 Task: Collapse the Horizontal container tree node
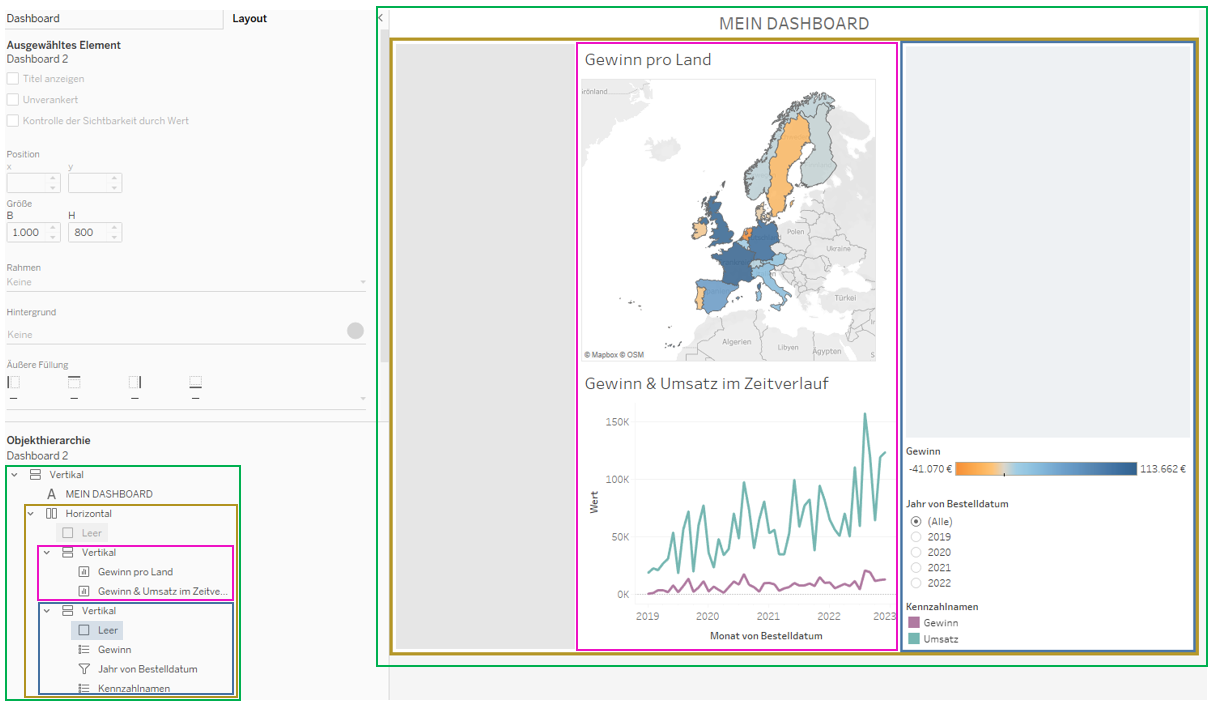coord(31,513)
